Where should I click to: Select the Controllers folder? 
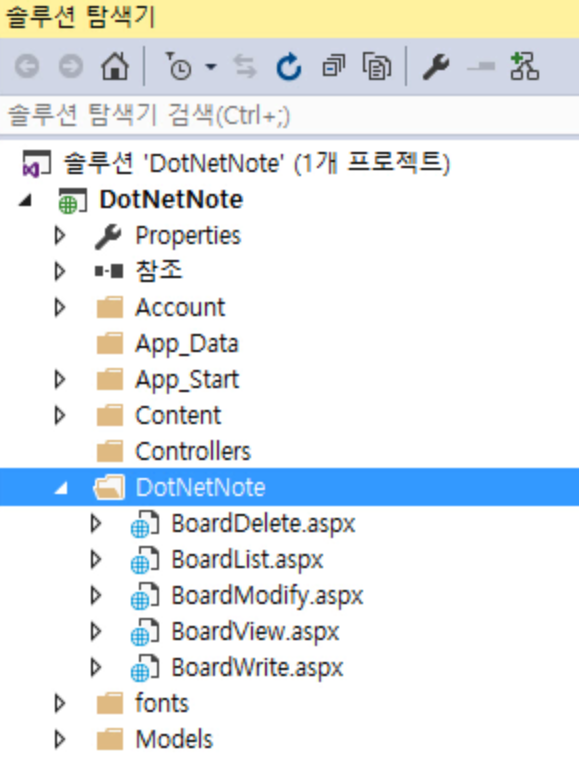[x=193, y=452]
